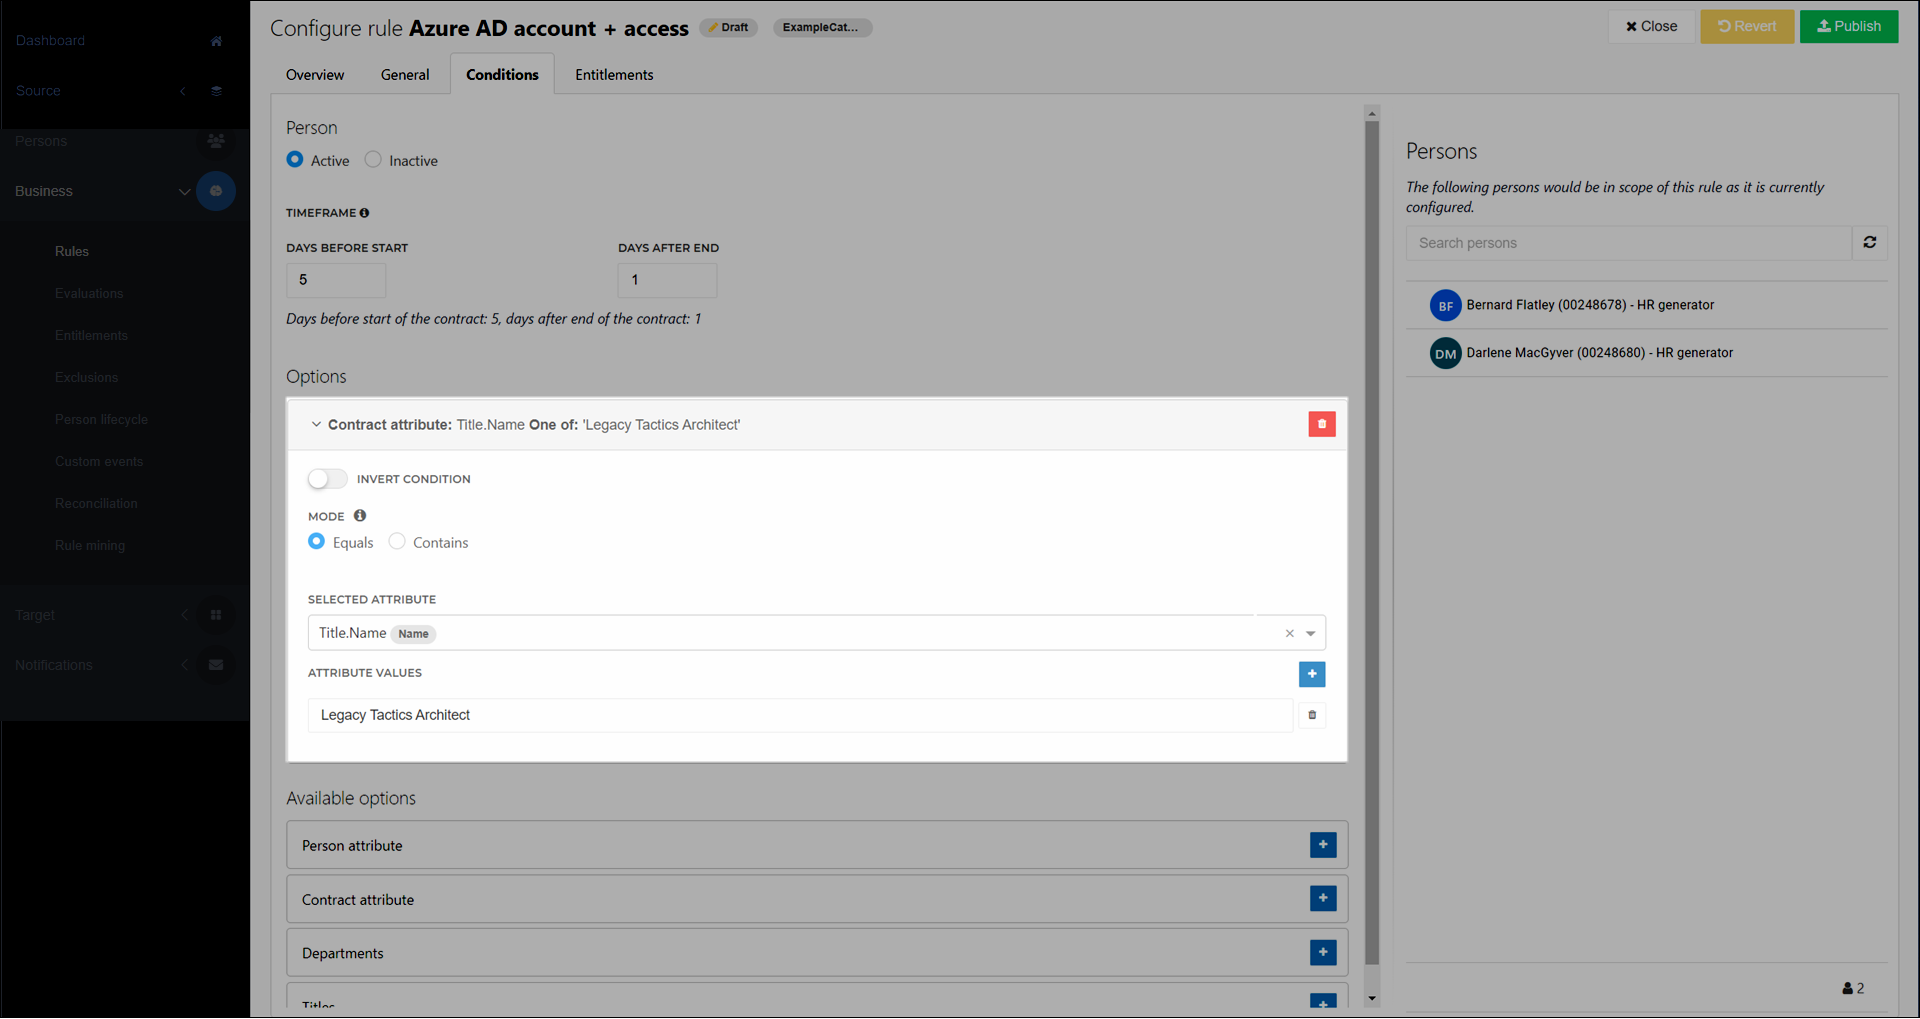1920x1019 pixels.
Task: Publish the rule
Action: [x=1848, y=26]
